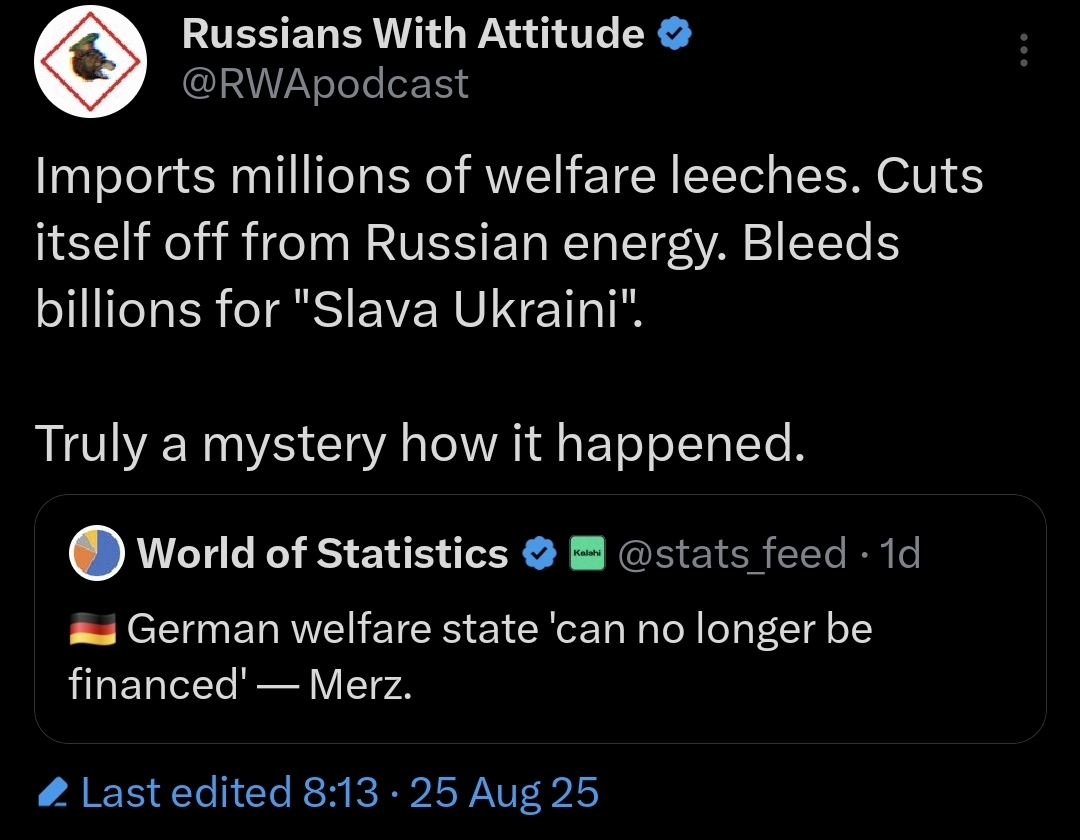Screen dimensions: 1080x840
Task: Open Russians With Attitude profile picture
Action: 90,61
